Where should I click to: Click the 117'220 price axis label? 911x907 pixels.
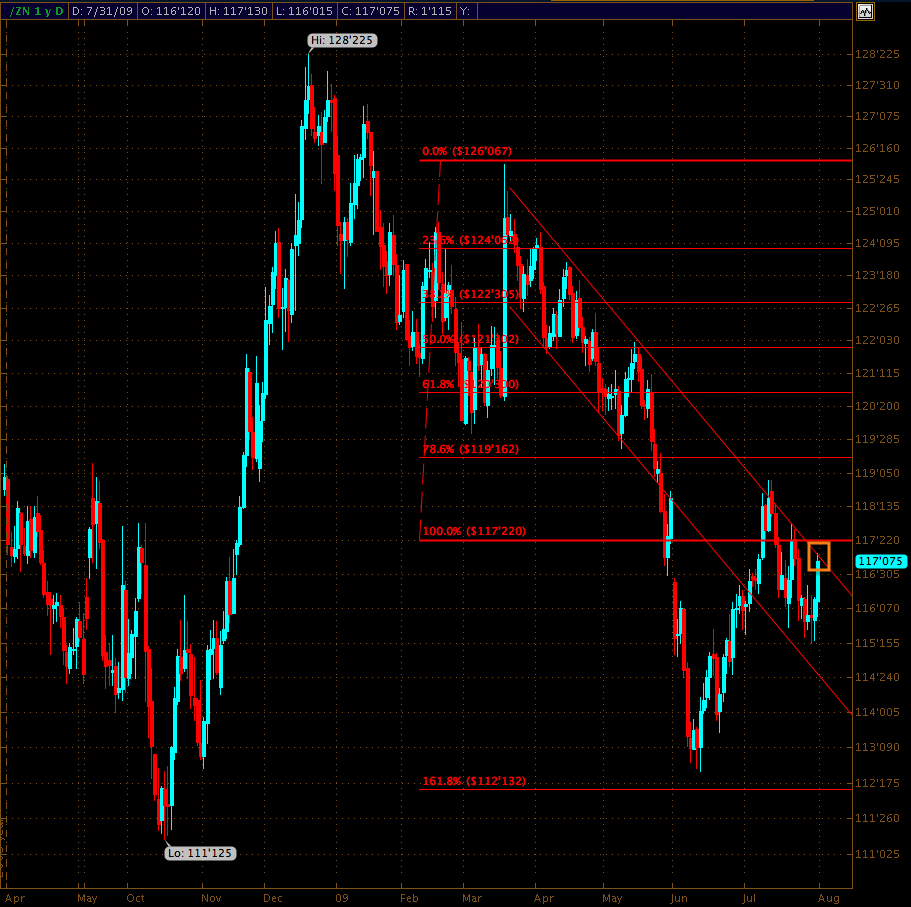tap(877, 540)
